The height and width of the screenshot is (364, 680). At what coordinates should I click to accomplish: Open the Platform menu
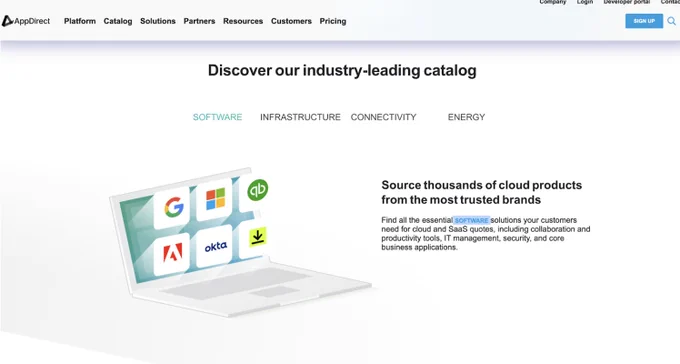click(80, 21)
